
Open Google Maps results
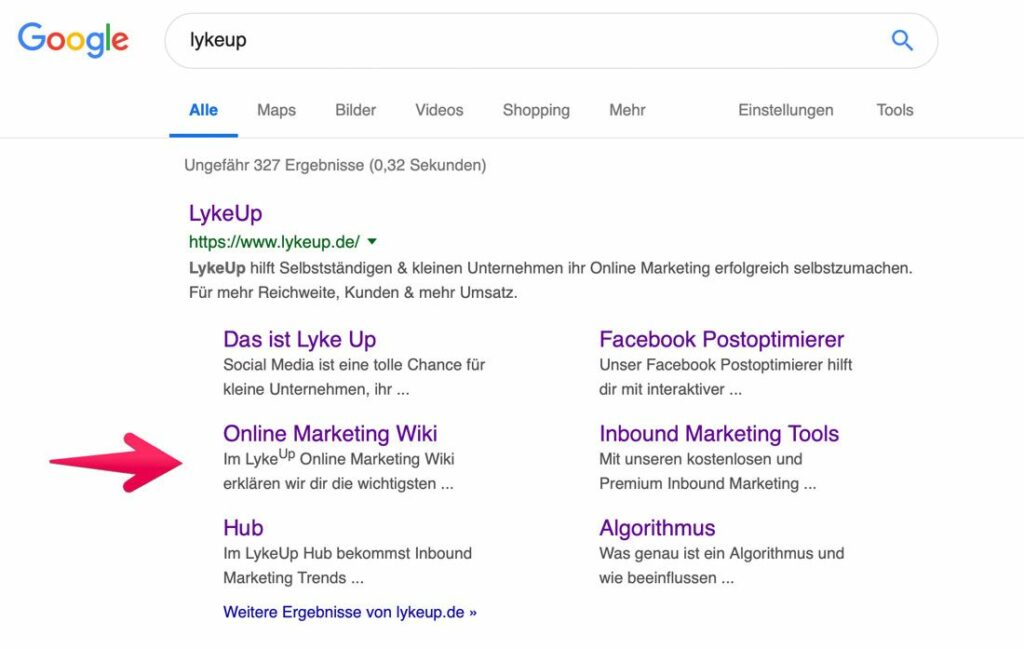coord(275,110)
